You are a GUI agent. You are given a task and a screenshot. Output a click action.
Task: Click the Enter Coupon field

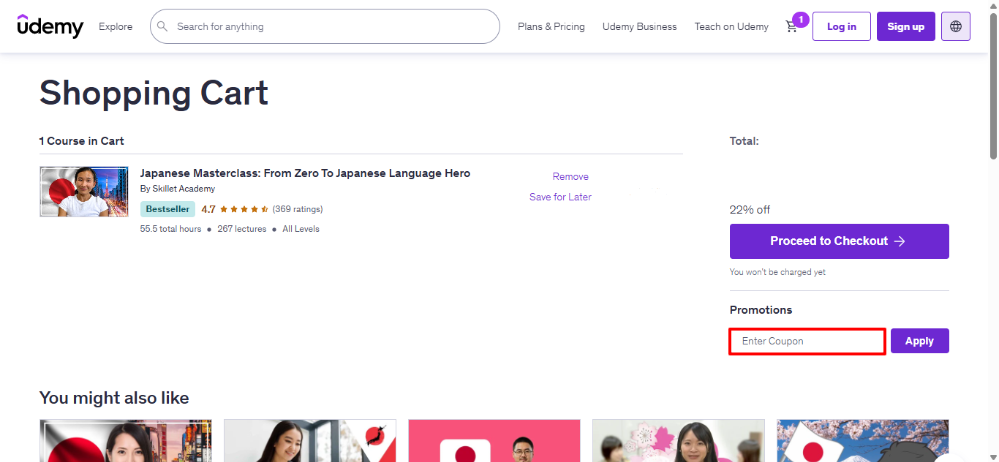pyautogui.click(x=807, y=341)
